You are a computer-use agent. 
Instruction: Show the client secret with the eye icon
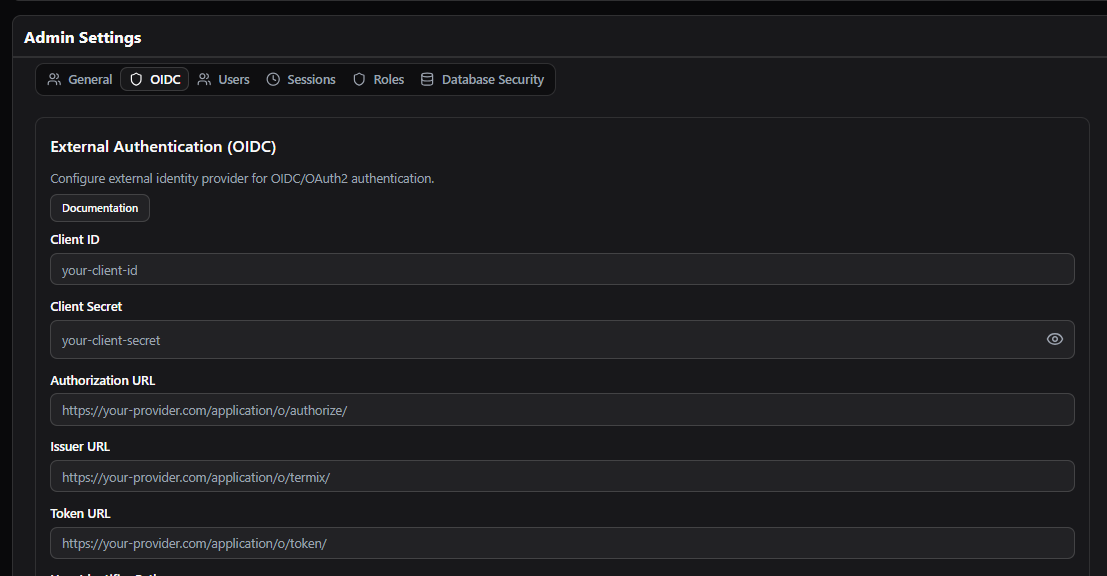click(1054, 339)
